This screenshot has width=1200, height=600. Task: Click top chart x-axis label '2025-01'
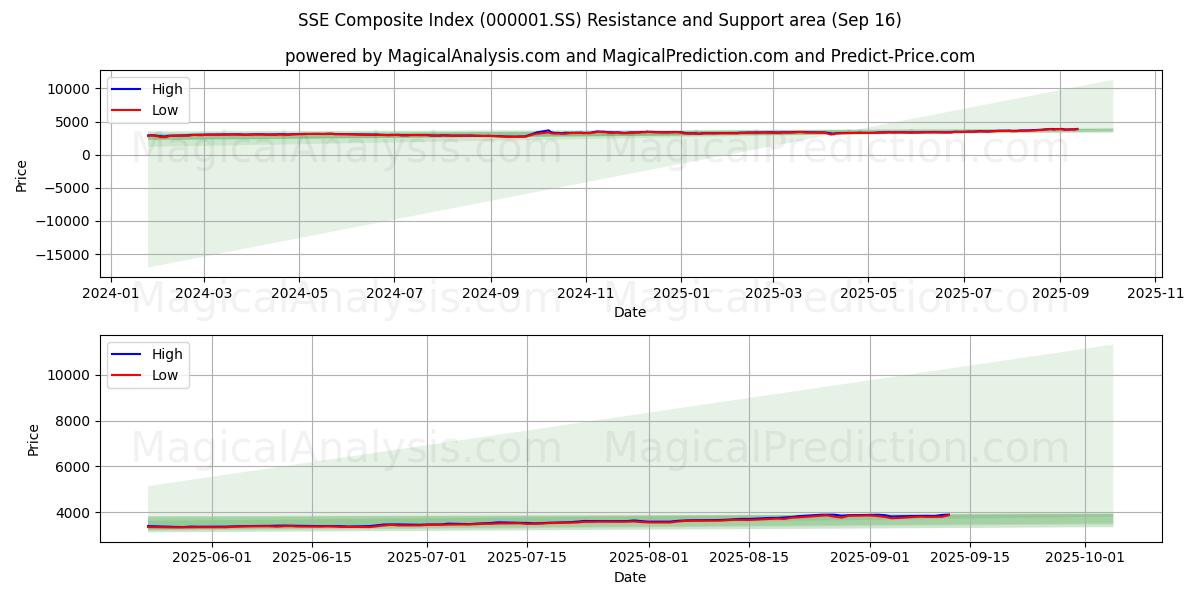point(681,295)
